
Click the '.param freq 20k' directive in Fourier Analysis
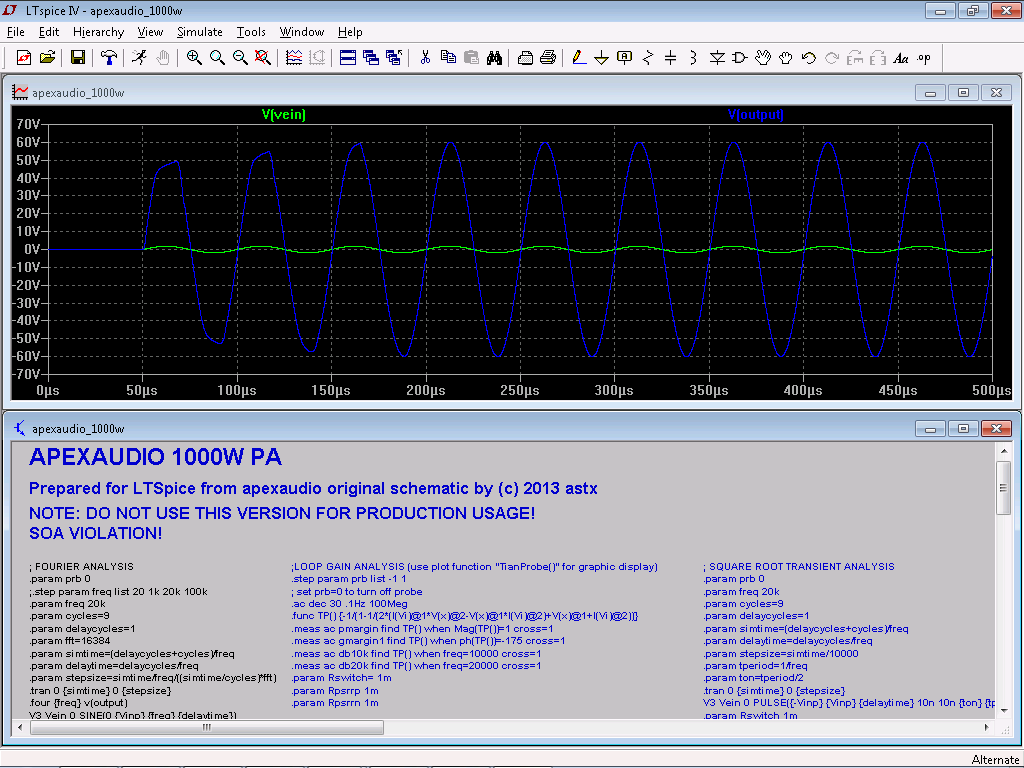(x=67, y=604)
